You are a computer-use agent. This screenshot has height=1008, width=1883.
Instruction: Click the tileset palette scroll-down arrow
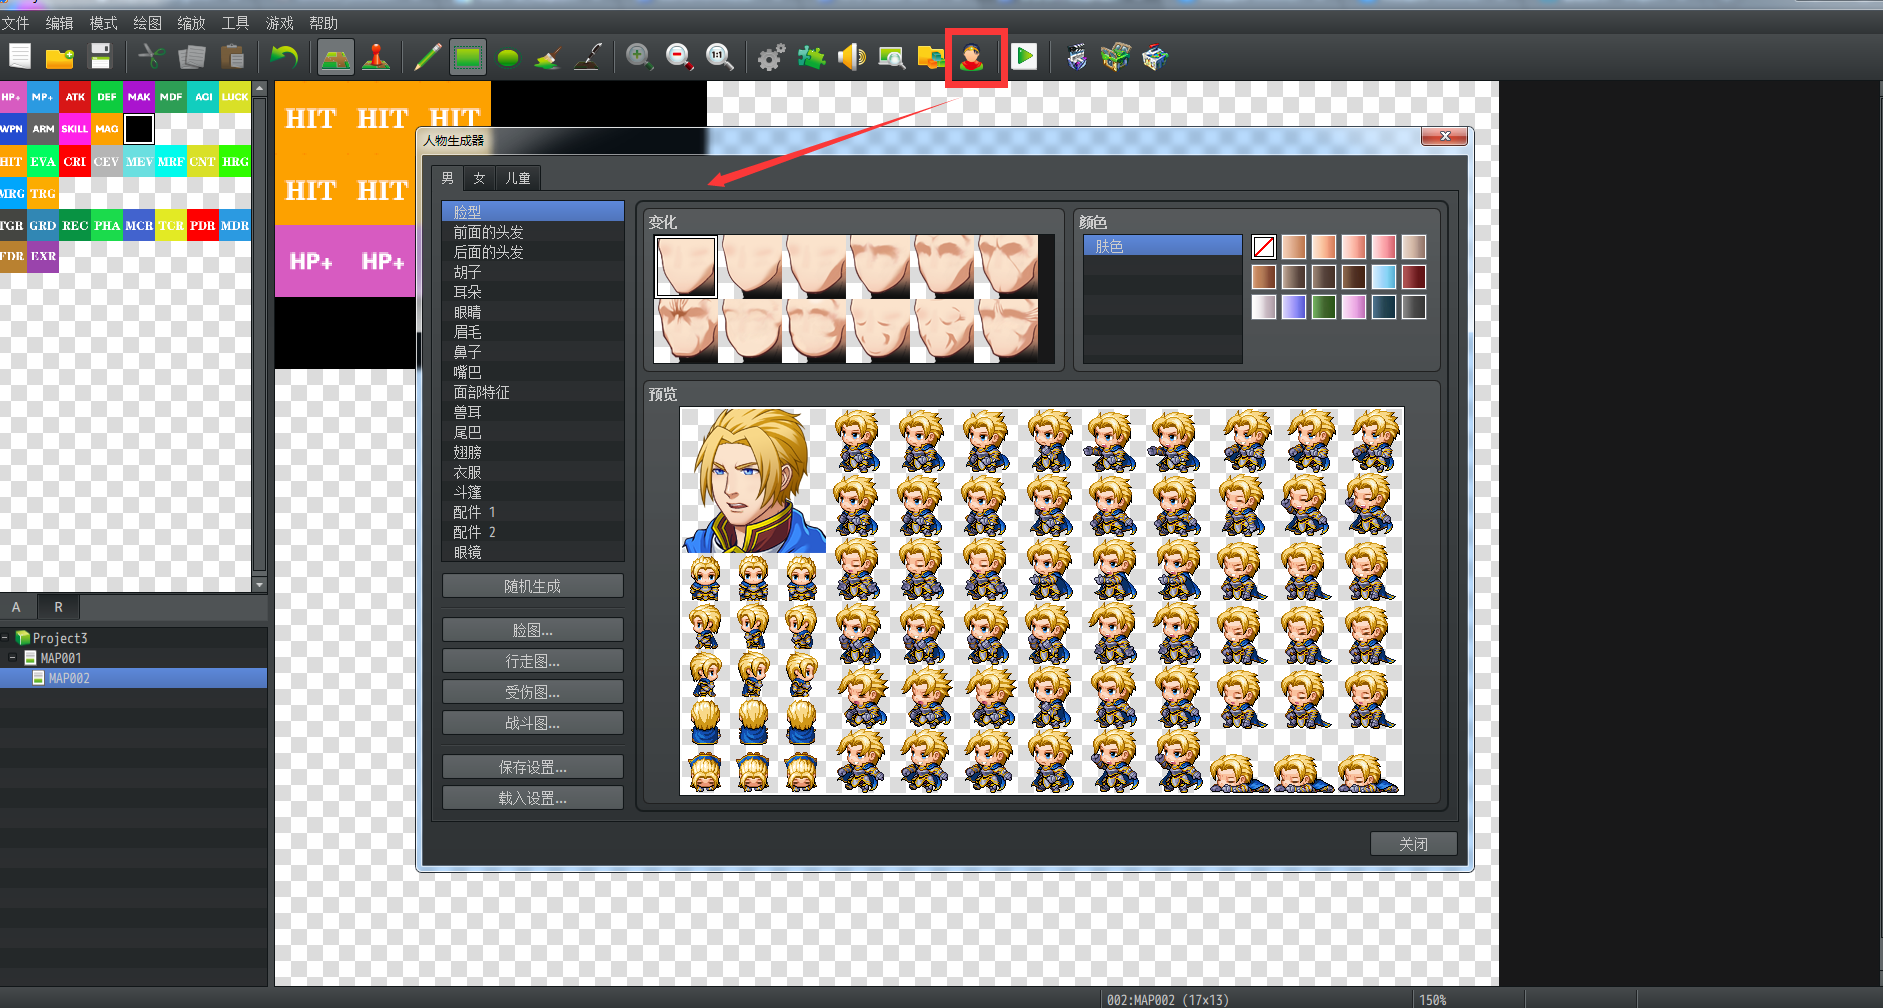point(260,585)
